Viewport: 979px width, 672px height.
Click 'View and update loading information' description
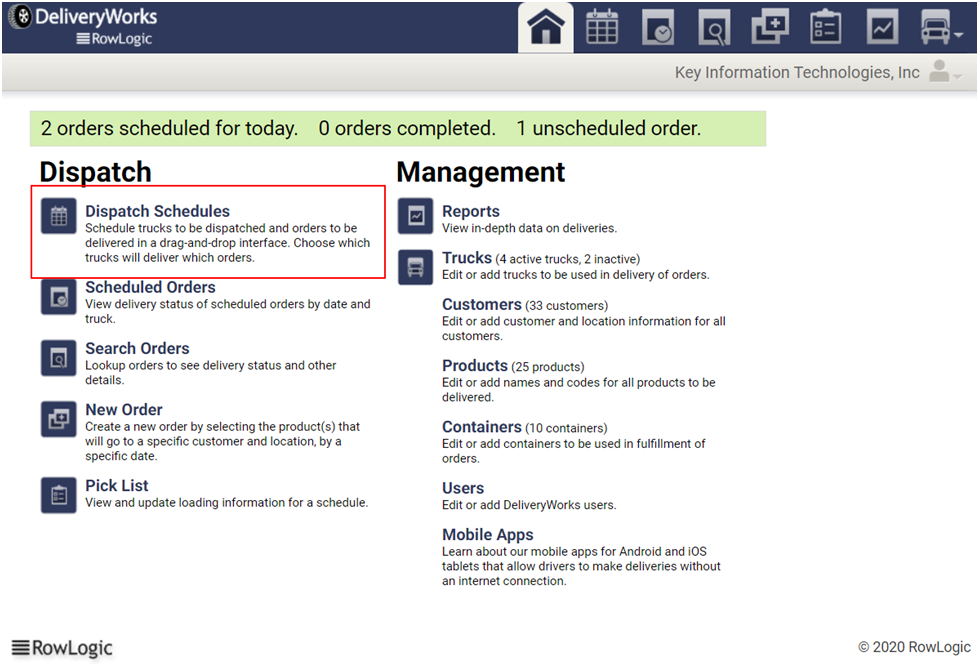[x=227, y=503]
